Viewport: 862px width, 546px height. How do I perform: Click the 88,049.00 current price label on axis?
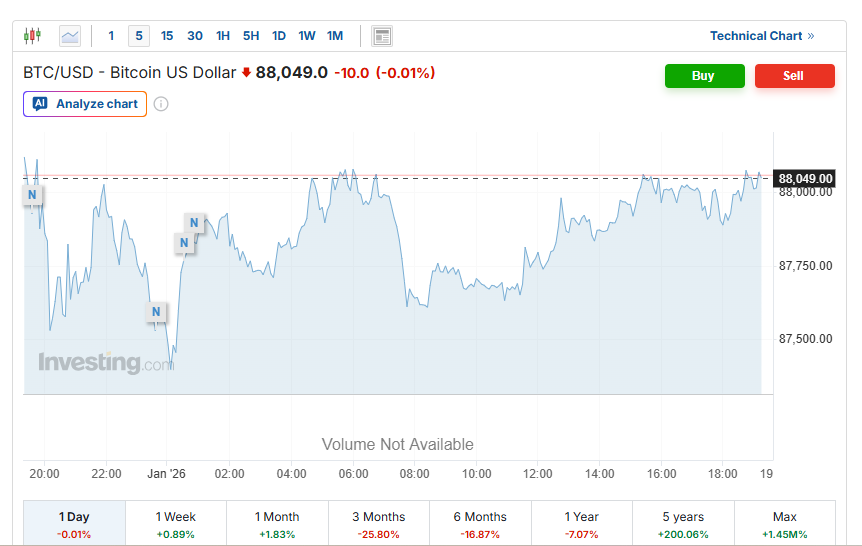pyautogui.click(x=805, y=179)
